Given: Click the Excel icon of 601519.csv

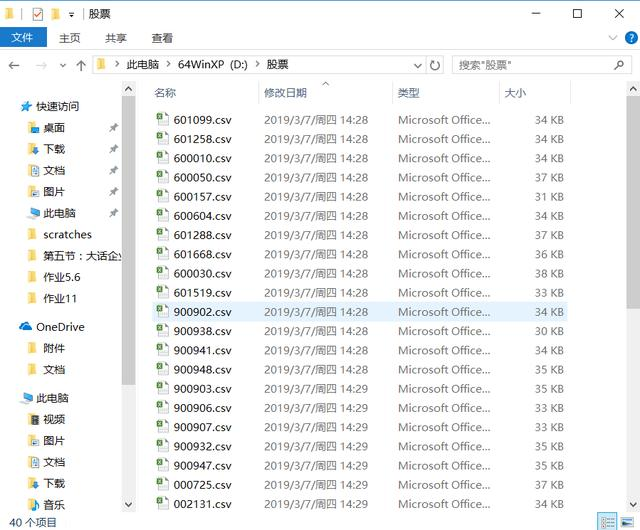Looking at the screenshot, I should pos(162,292).
